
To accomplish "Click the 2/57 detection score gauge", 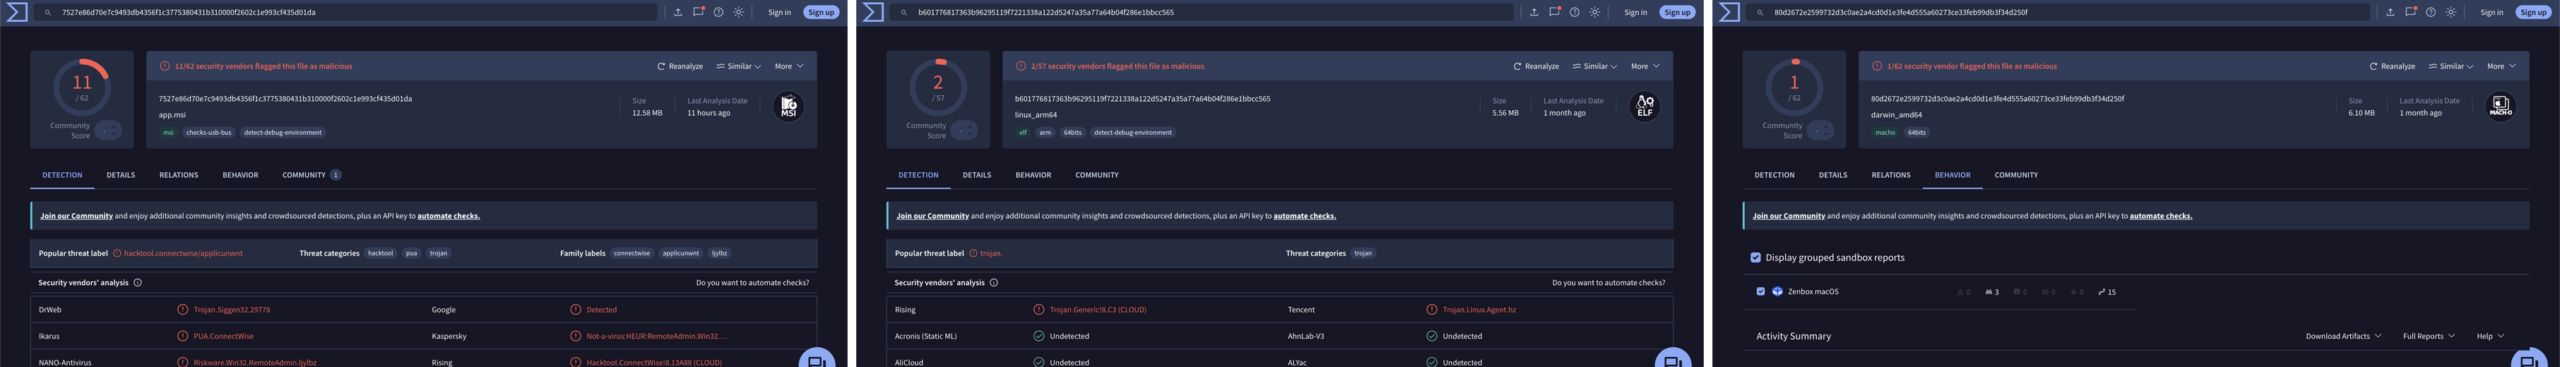I will (x=937, y=86).
